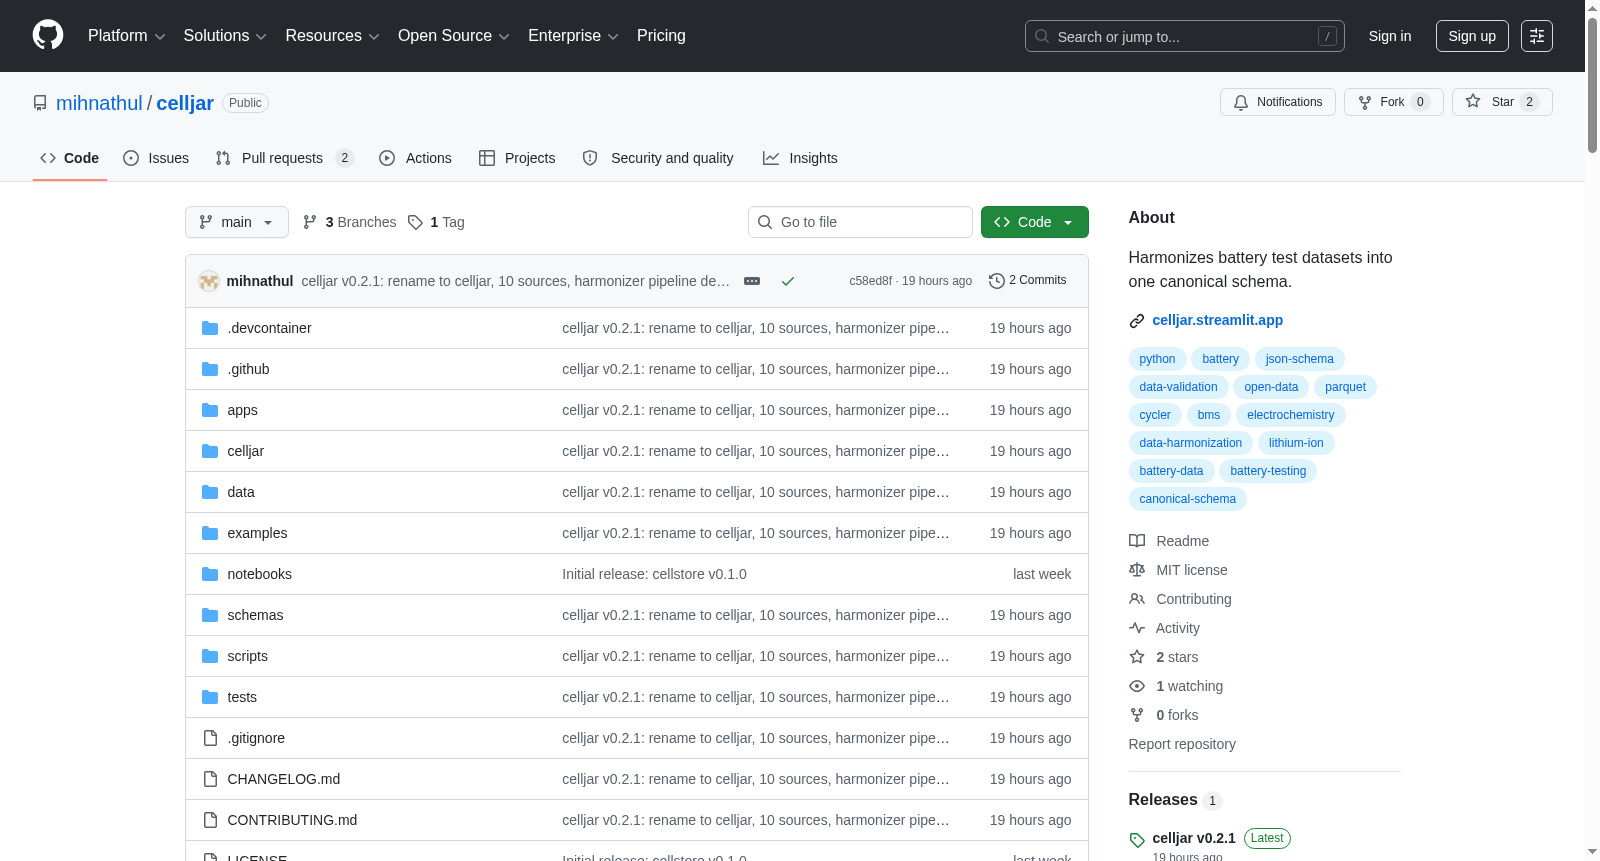
Task: Select the json-schema topic tag
Action: (1299, 359)
